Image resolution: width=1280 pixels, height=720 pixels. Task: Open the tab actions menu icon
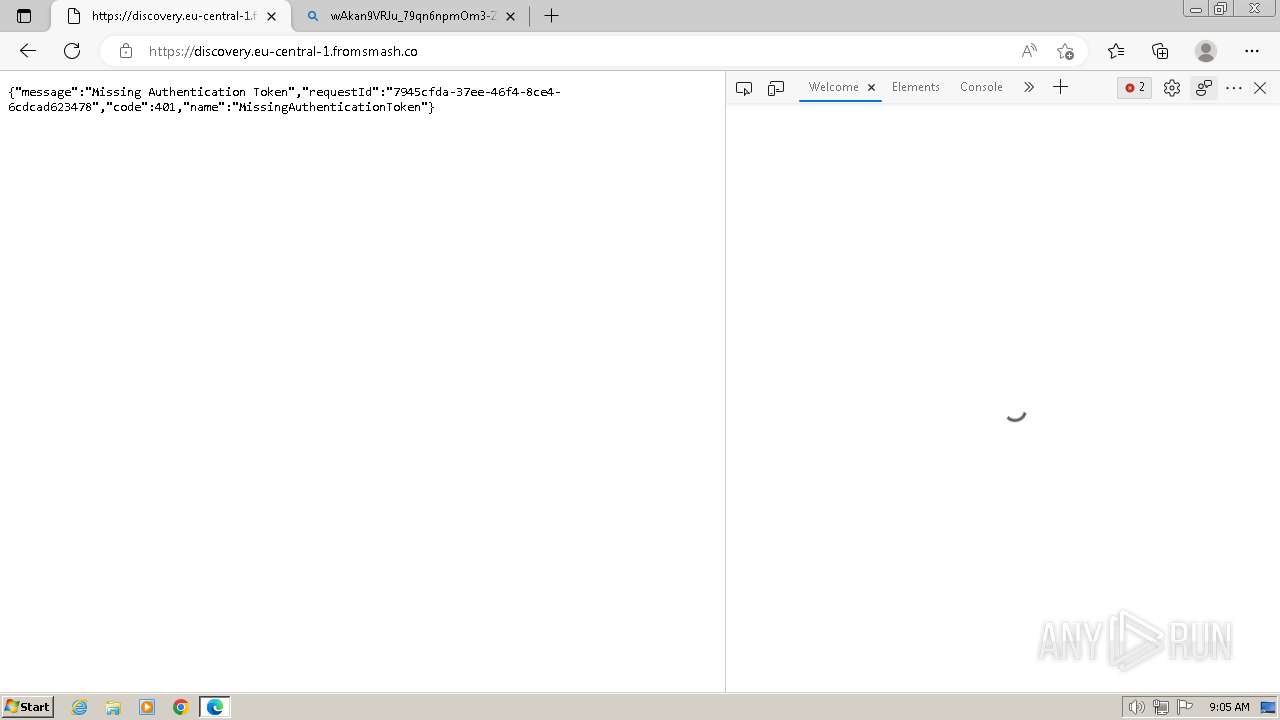24,16
